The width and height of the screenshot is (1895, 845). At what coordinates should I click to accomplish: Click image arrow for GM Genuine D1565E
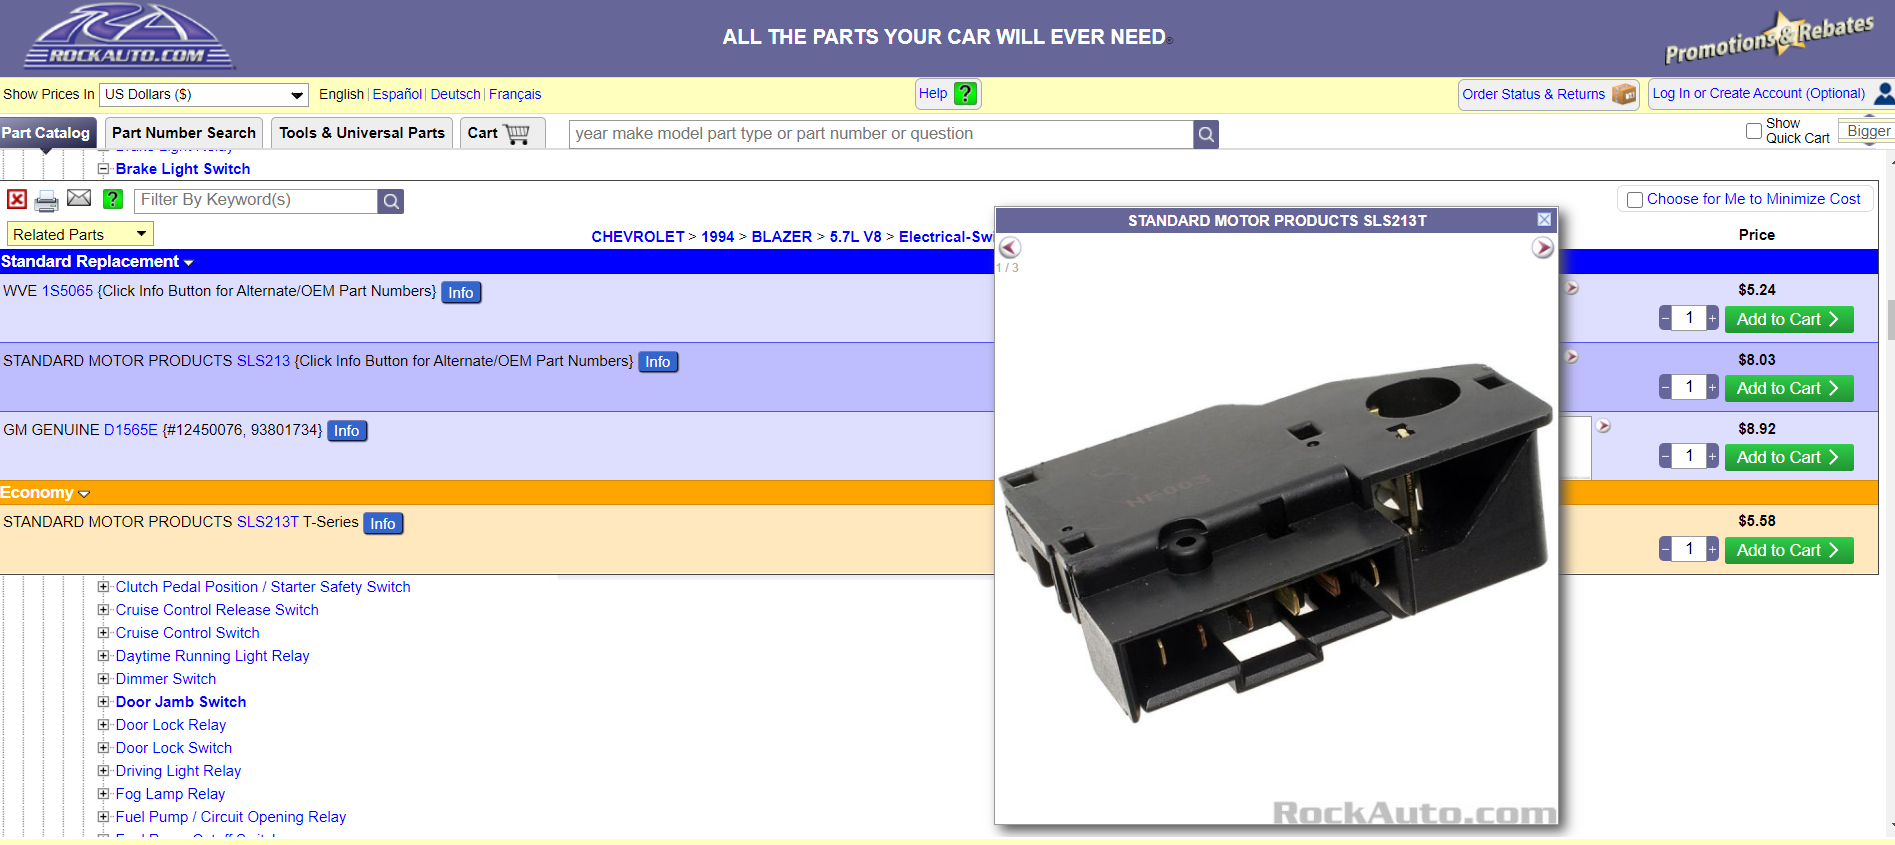point(1604,426)
